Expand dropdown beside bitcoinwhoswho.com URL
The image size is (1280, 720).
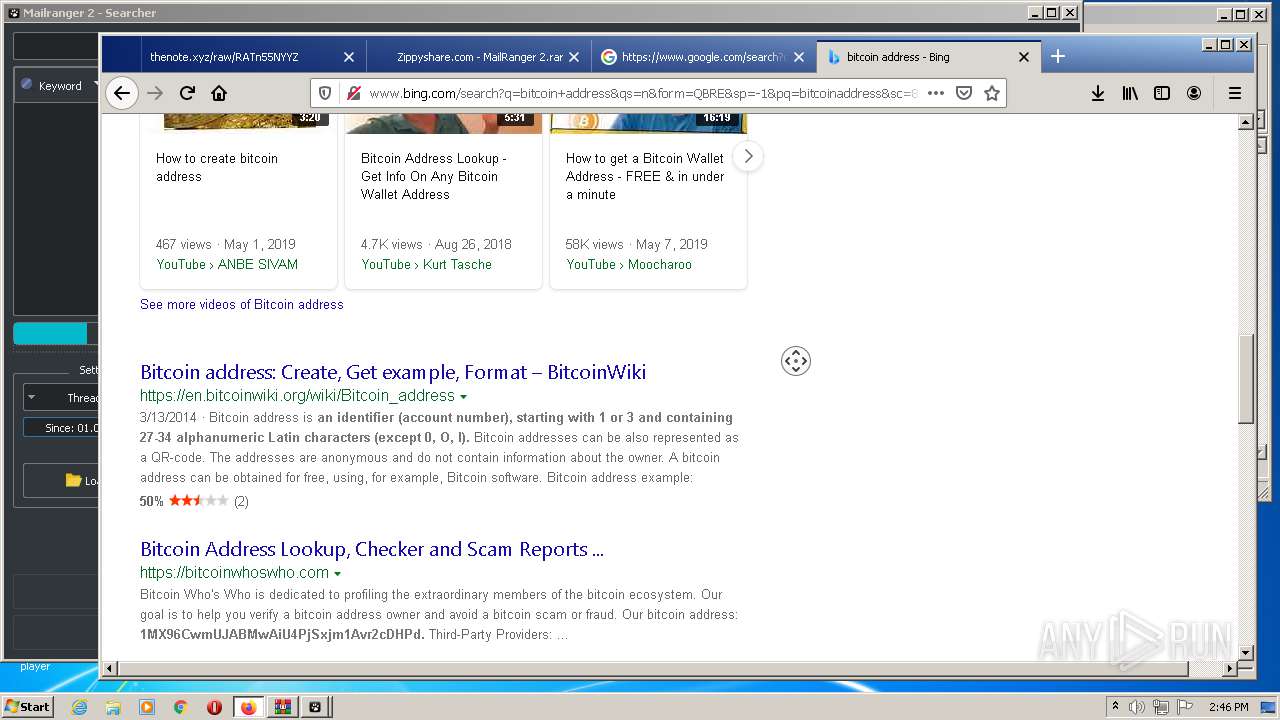(337, 574)
